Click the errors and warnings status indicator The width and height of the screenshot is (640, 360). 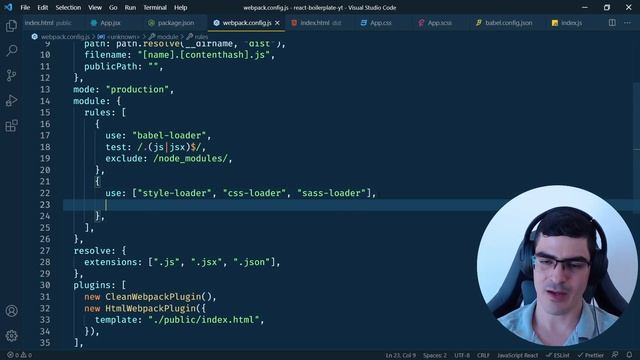tap(20, 355)
